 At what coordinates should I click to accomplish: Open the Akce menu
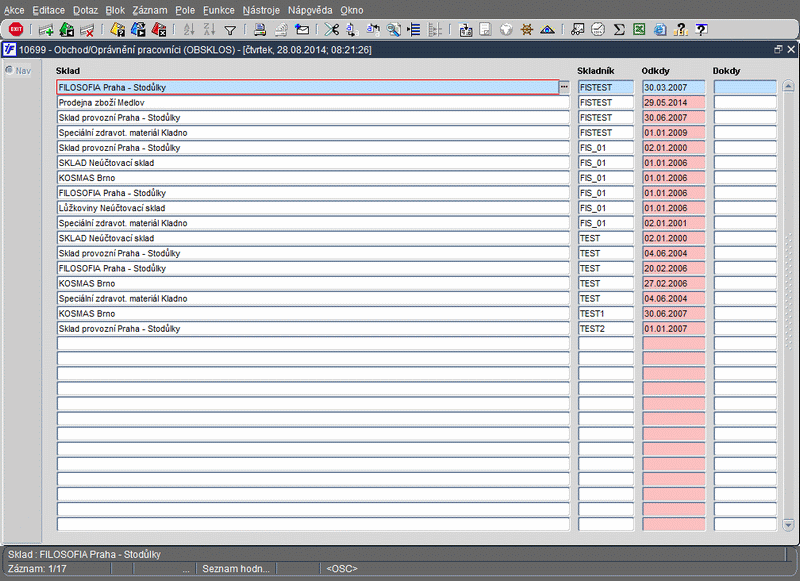click(14, 10)
